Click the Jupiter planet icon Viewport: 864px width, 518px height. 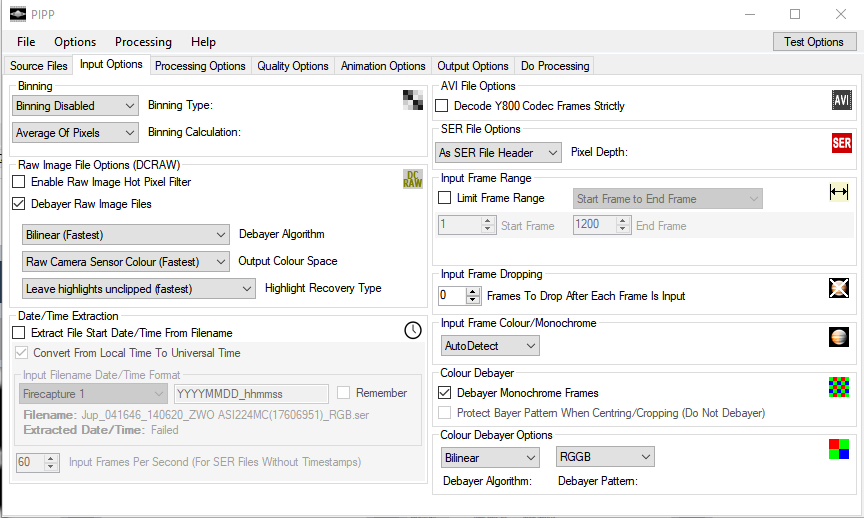click(x=839, y=337)
